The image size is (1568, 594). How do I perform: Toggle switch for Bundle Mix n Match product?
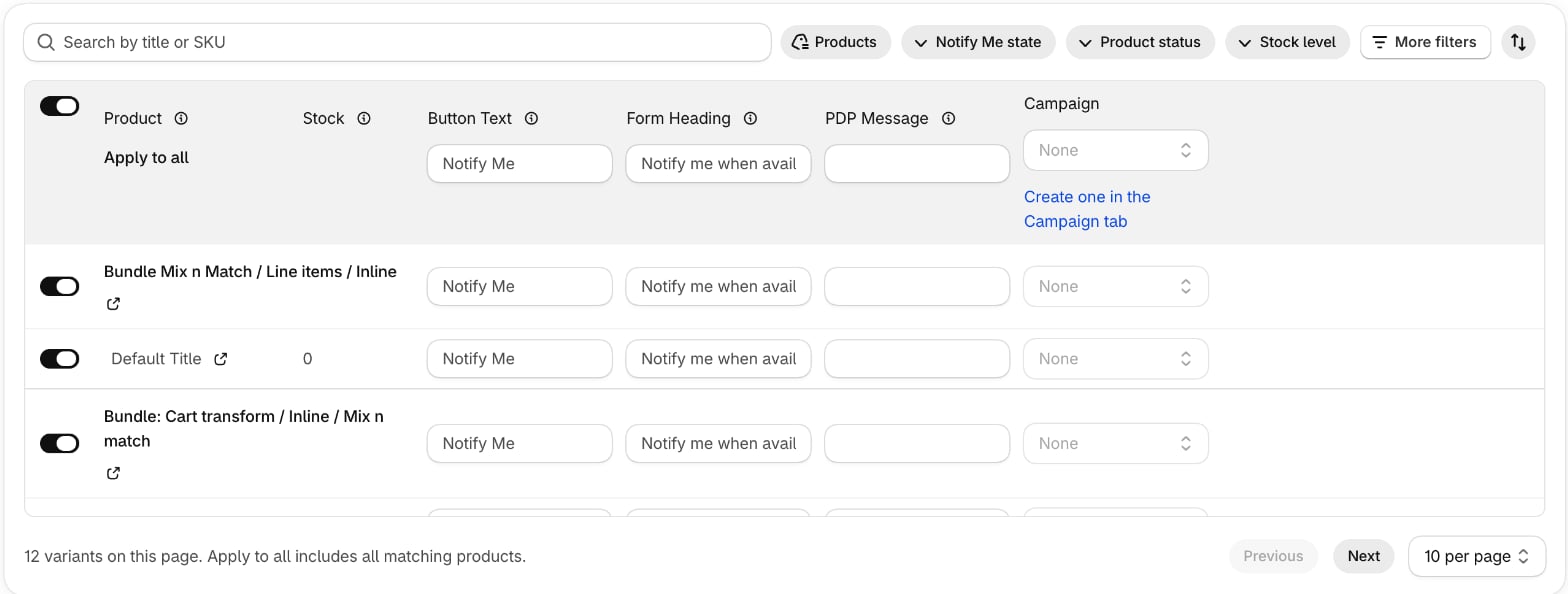(60, 287)
